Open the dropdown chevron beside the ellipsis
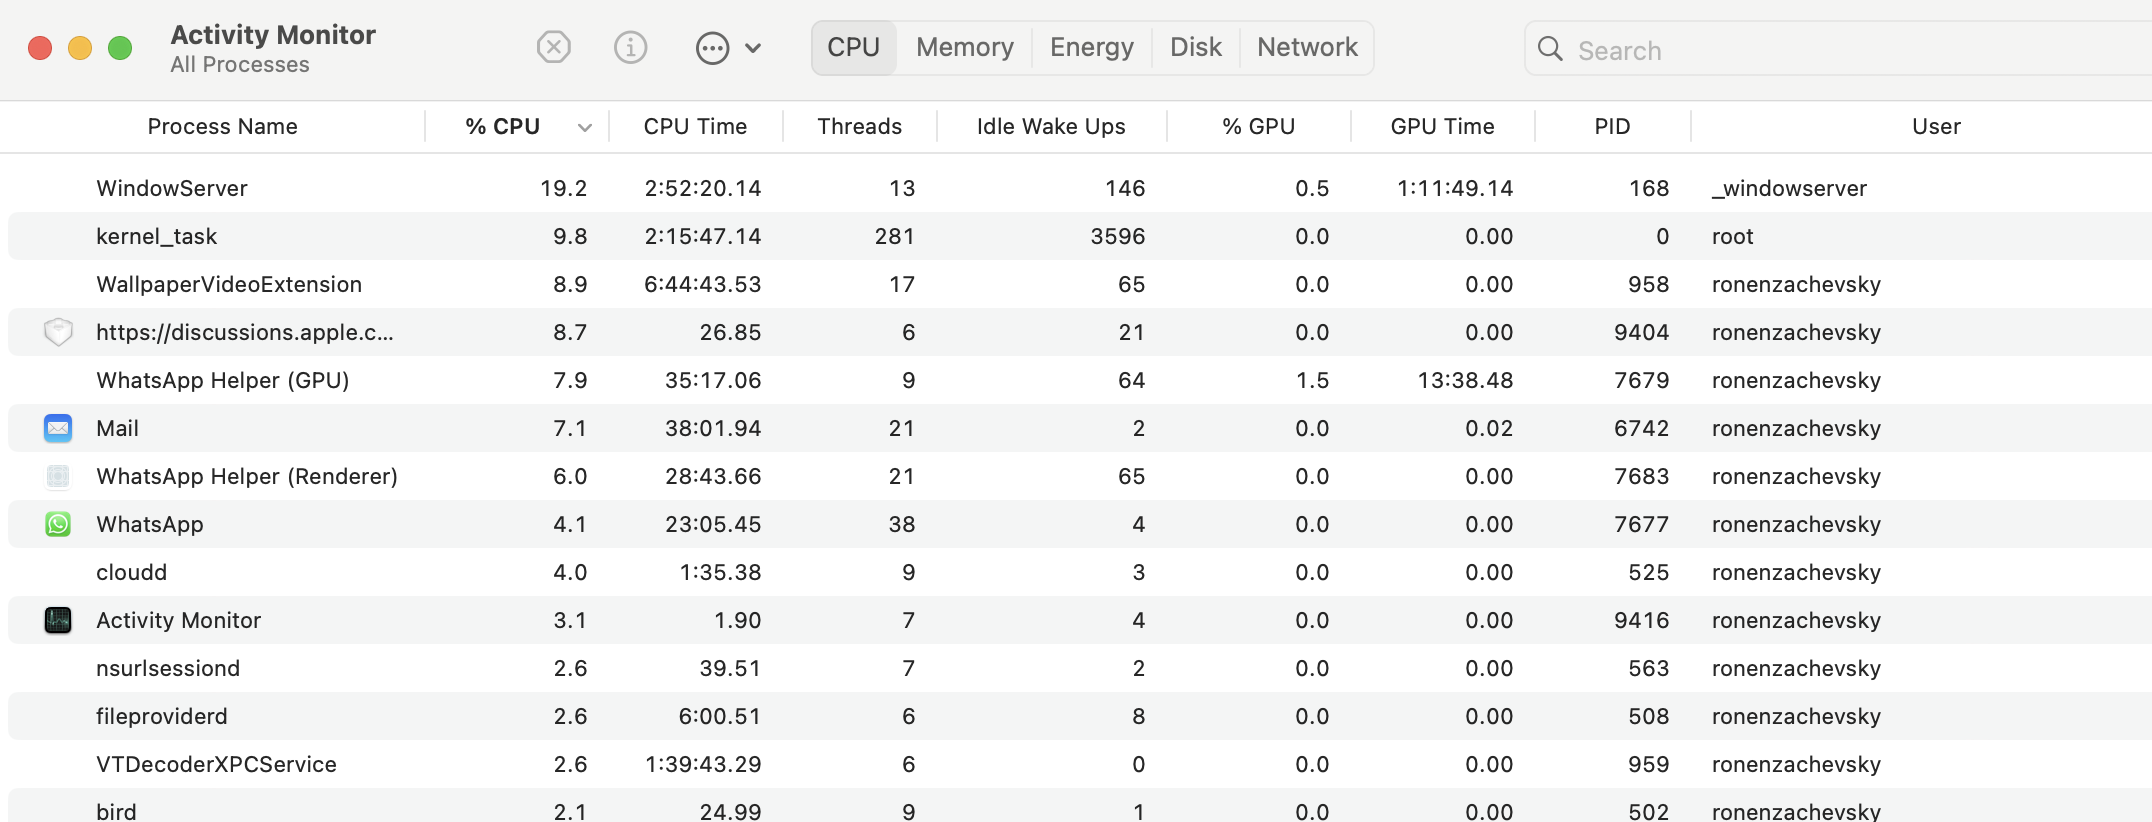 point(754,48)
